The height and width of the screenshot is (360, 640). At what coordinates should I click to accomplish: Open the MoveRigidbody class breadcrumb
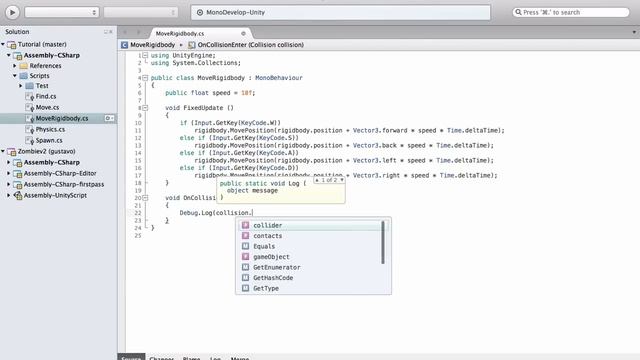tap(152, 45)
